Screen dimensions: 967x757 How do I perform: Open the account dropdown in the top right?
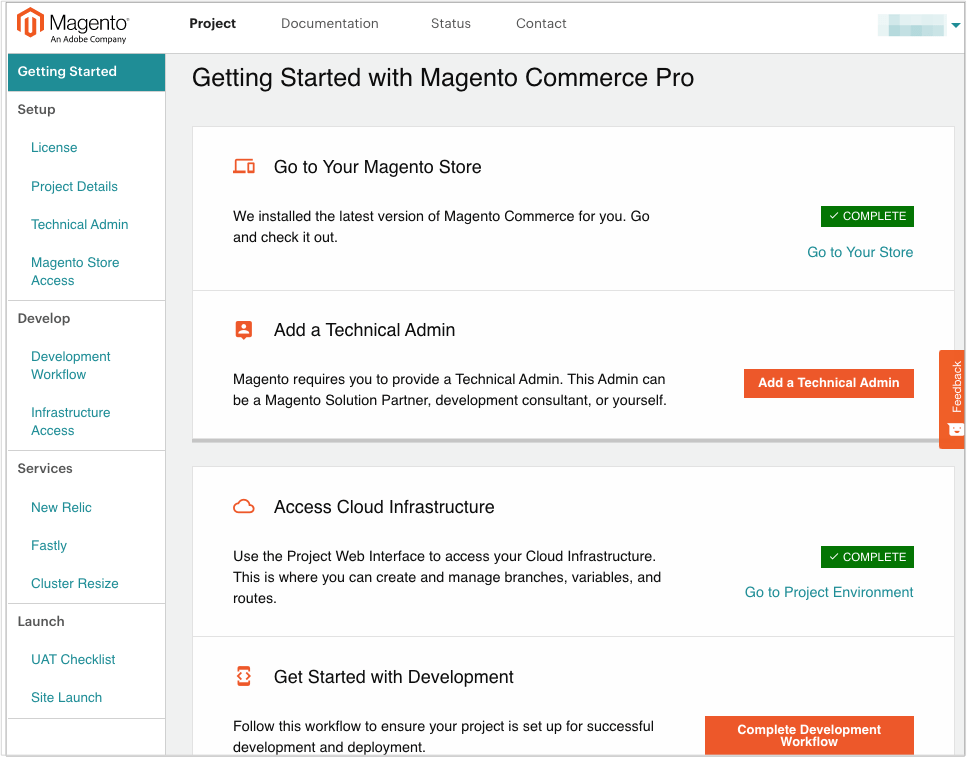click(957, 25)
